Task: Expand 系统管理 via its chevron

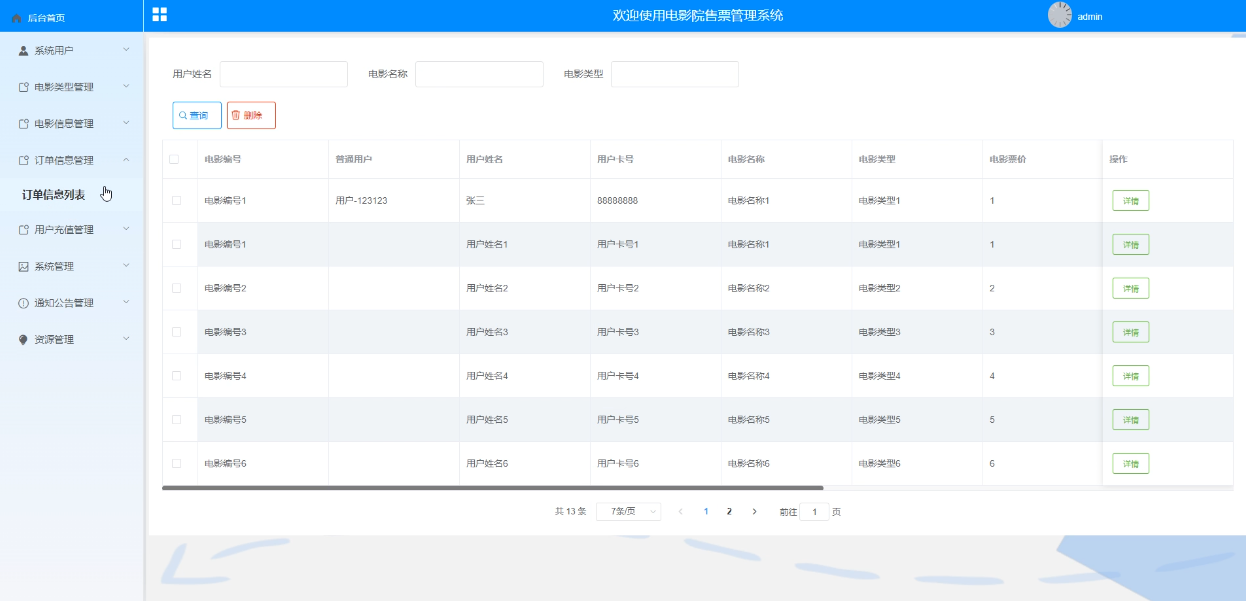Action: [126, 265]
